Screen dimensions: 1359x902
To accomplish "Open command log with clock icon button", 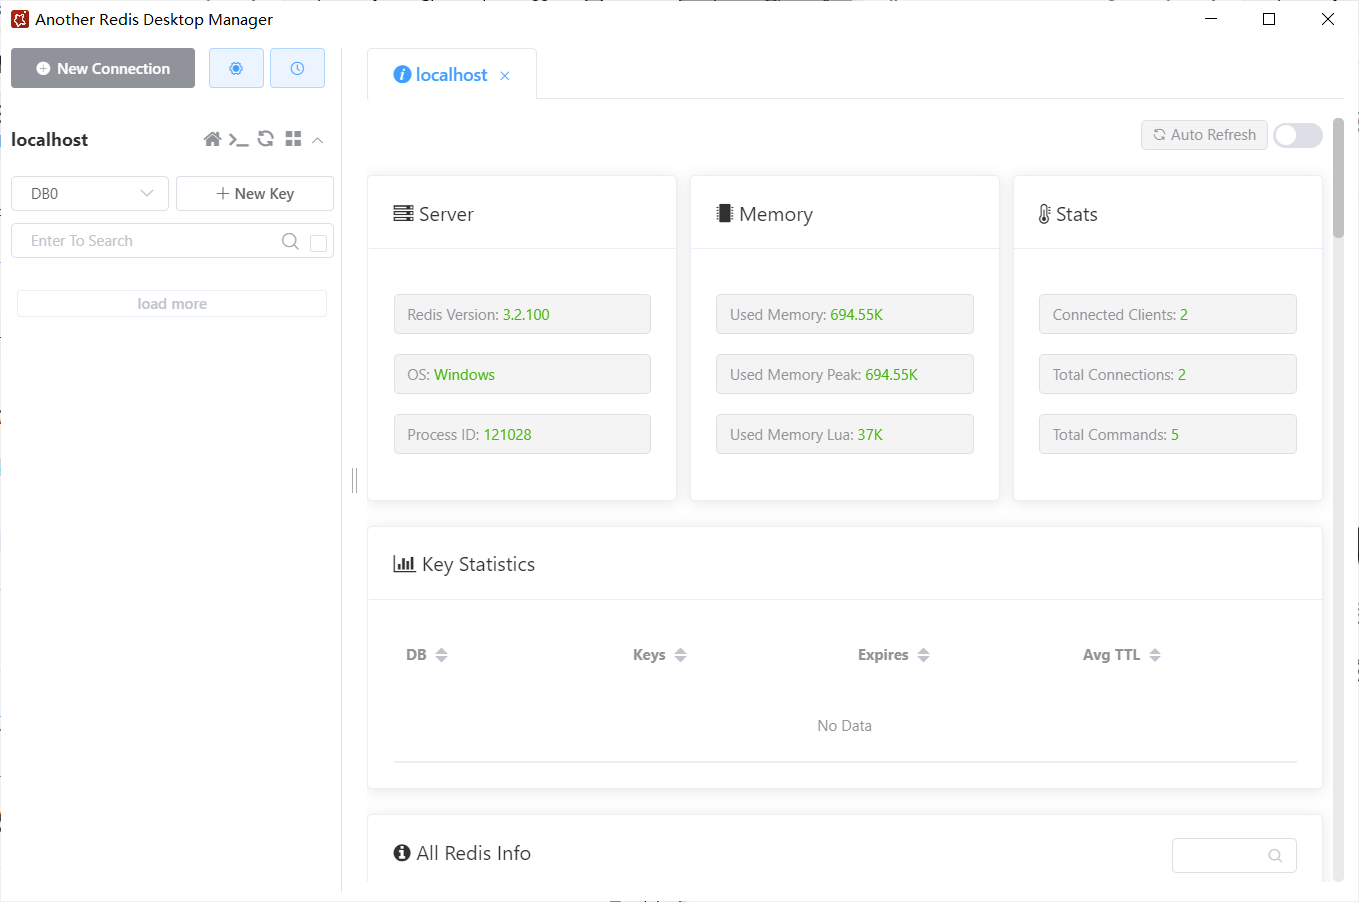I will pos(297,68).
